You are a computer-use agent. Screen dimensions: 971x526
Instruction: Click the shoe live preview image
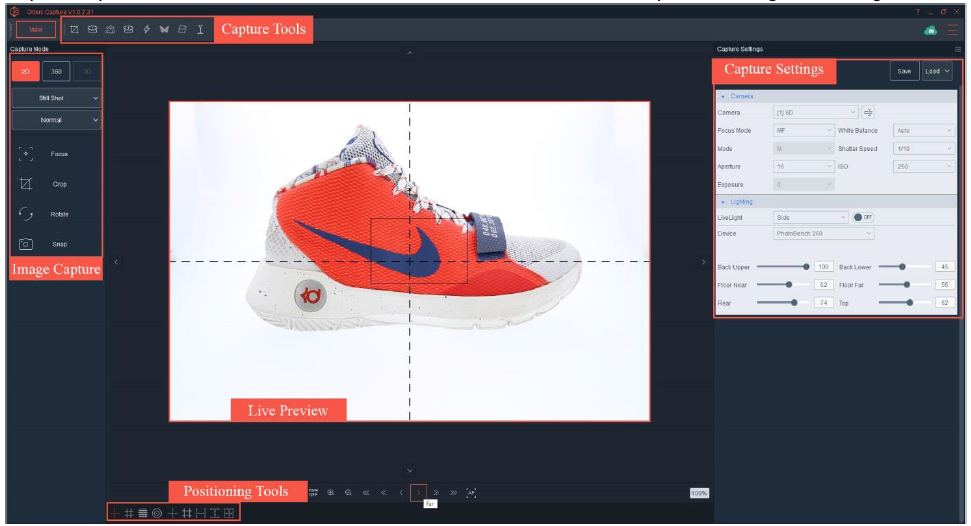click(409, 261)
